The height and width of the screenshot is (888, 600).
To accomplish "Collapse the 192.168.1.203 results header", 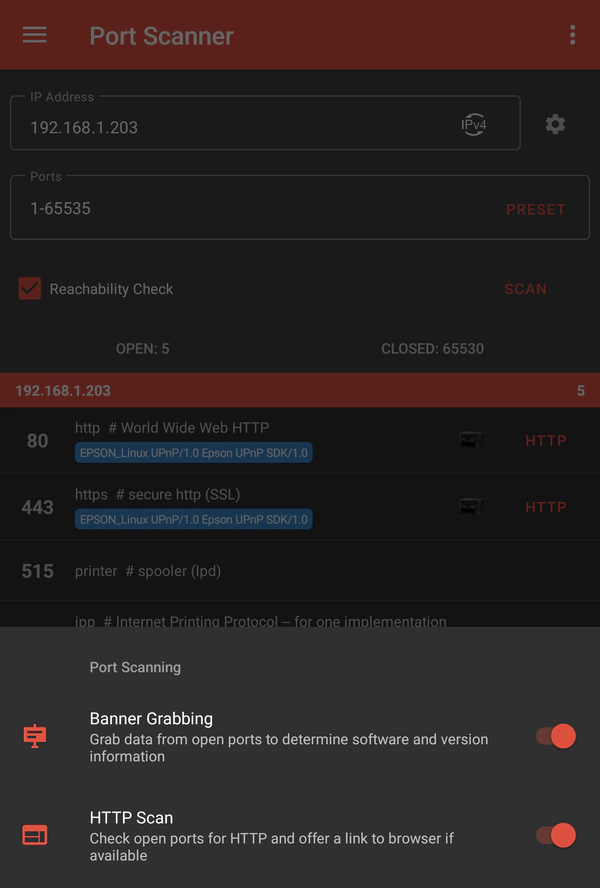I will [300, 390].
